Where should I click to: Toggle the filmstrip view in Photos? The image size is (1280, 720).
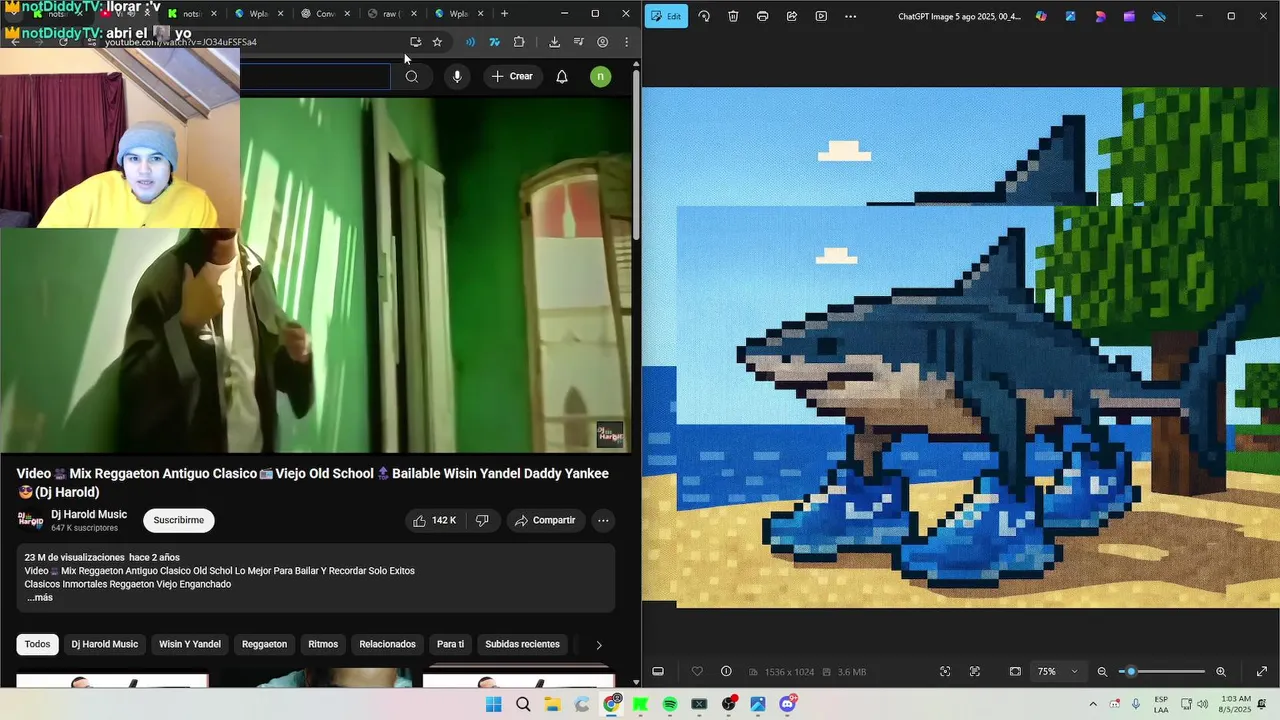658,671
